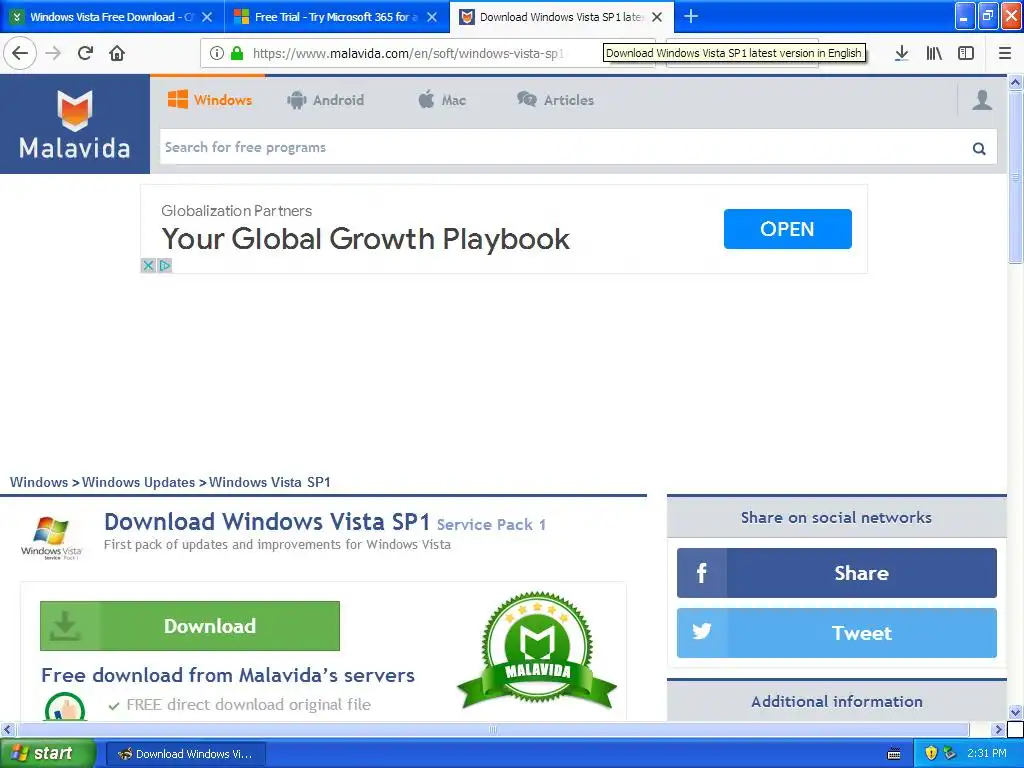Open the Firefox downloads panel
Image resolution: width=1024 pixels, height=768 pixels.
tap(902, 54)
